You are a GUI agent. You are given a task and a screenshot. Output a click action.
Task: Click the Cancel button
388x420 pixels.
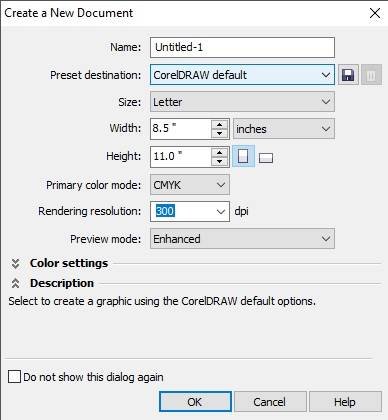click(270, 402)
